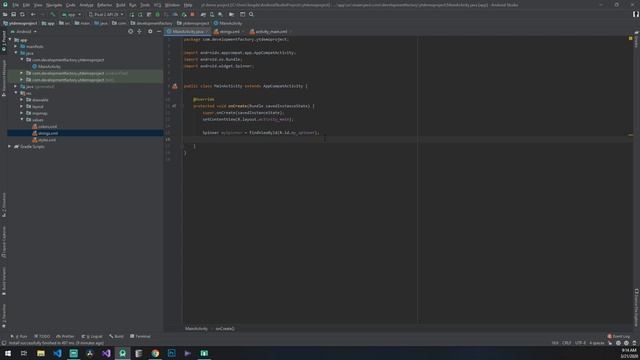
Task: Click the yellow inspection indicator at editor top-right
Action: pos(631,38)
